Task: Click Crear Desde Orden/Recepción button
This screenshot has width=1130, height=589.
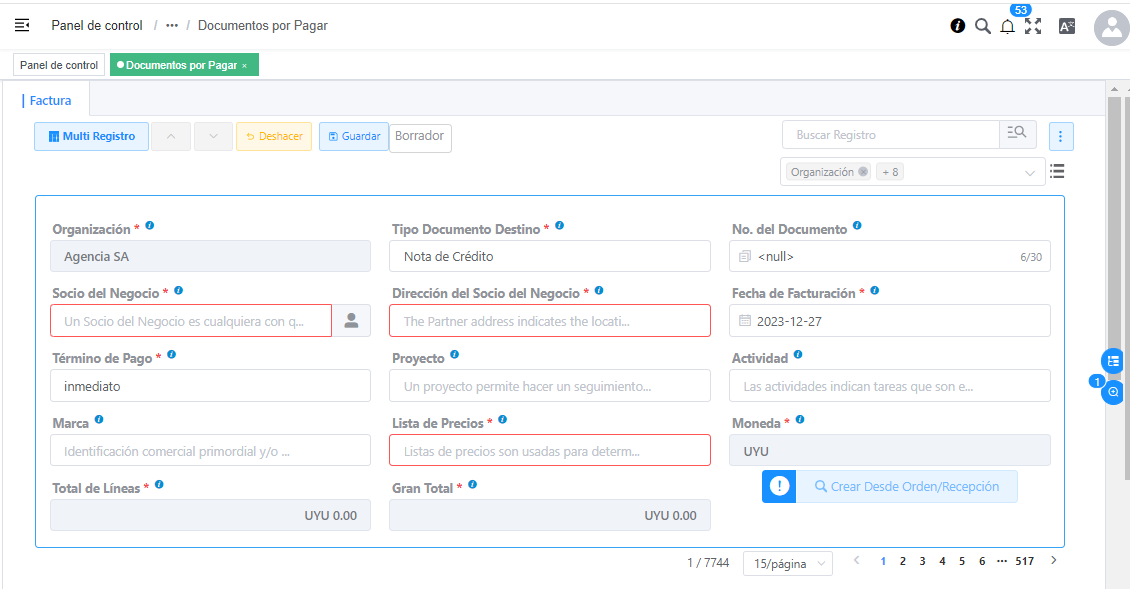Action: point(906,487)
